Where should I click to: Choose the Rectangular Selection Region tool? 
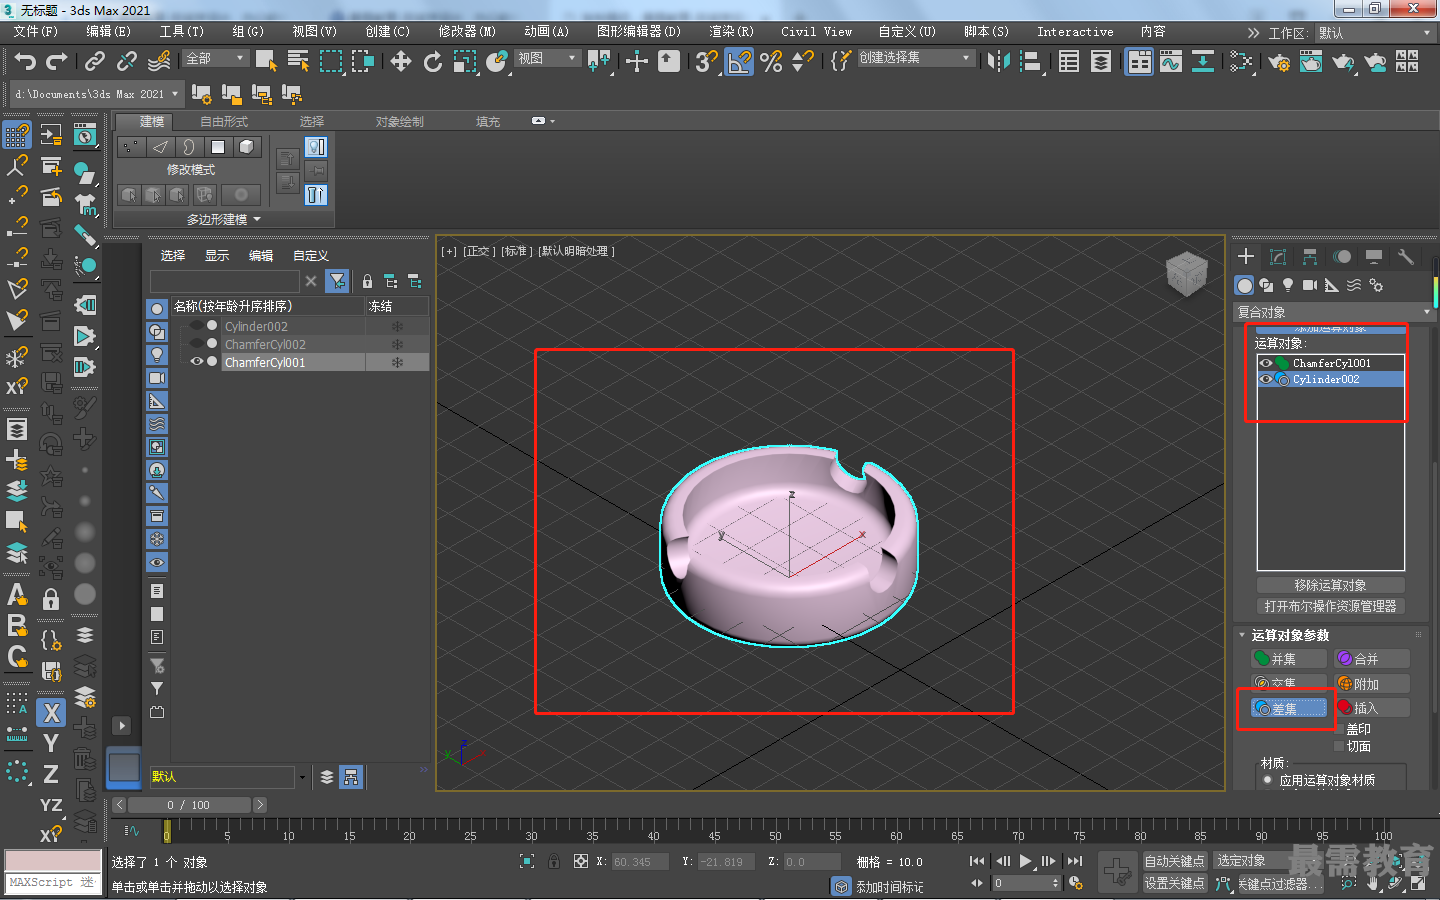point(330,62)
